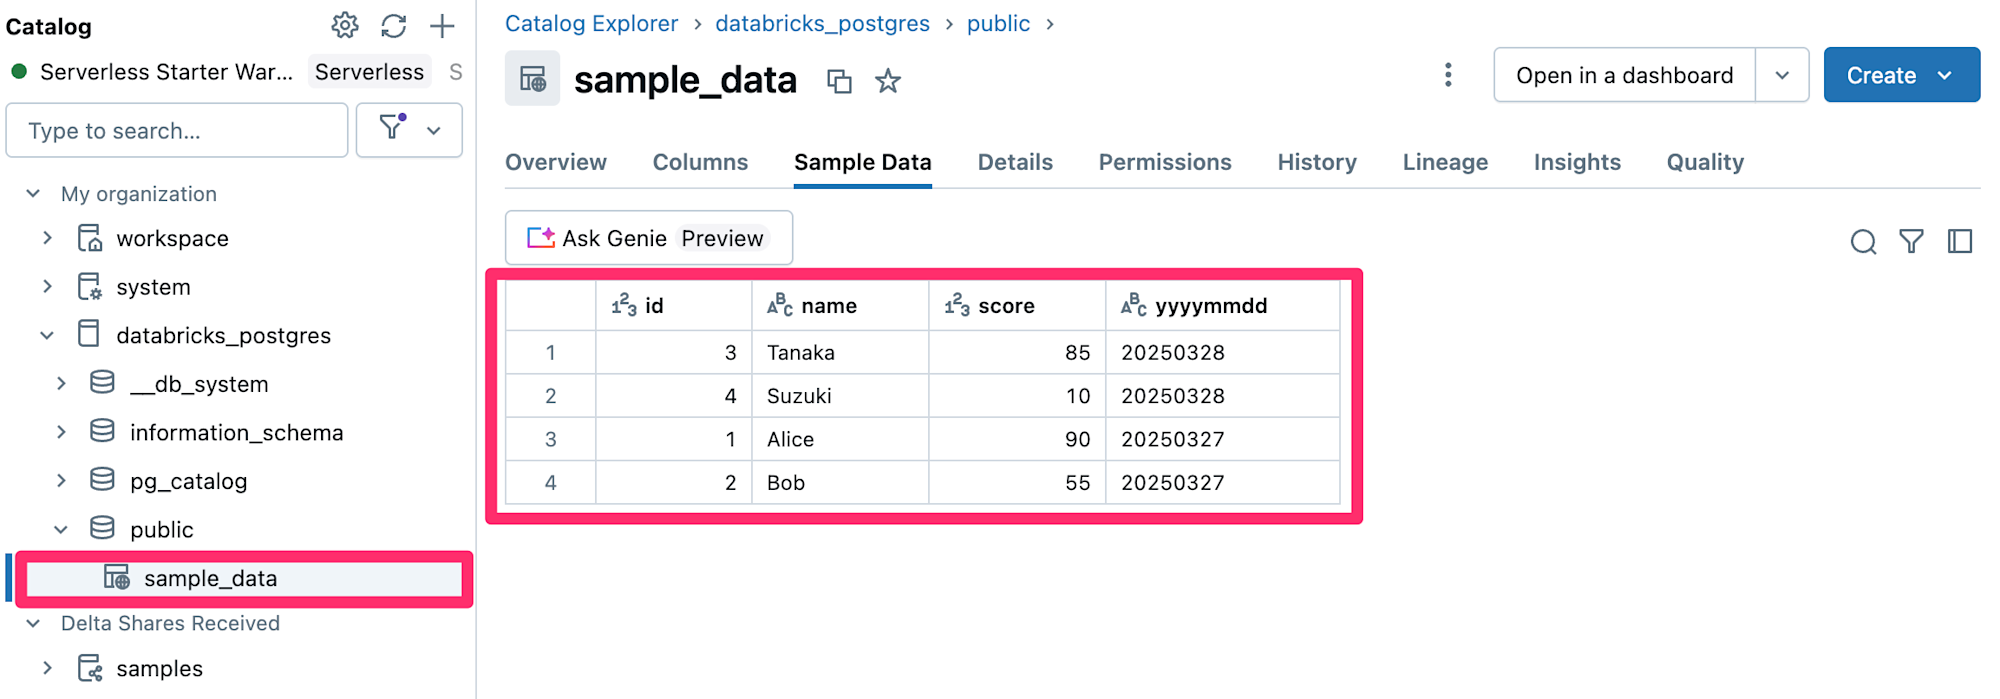
Task: Expand the samples catalog node
Action: pos(47,668)
